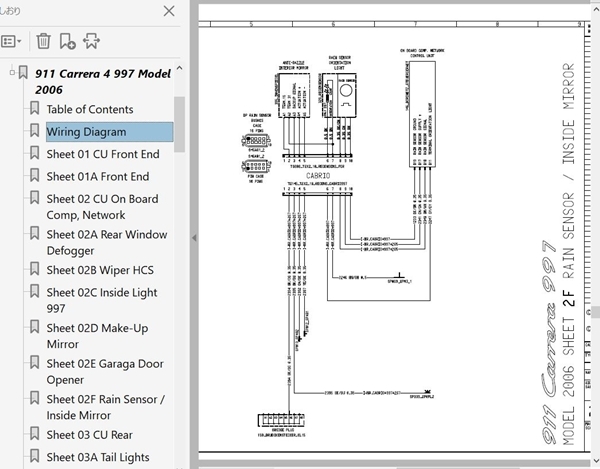Screen dimensions: 600x469
Task: Collapse the navigation pane with the left arrow
Action: (194, 238)
